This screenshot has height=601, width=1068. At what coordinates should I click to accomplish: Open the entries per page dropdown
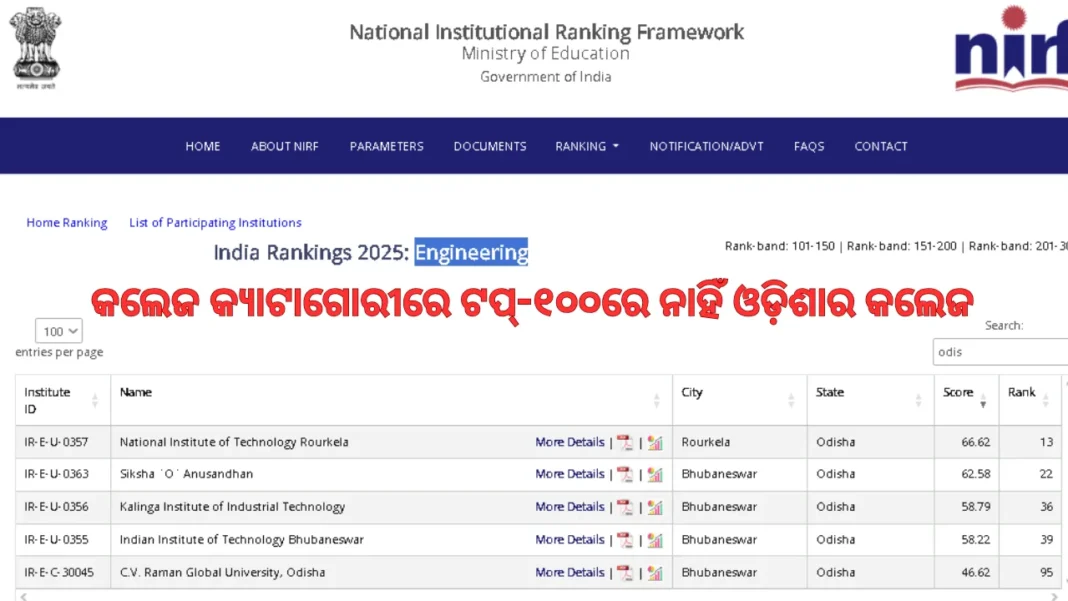click(x=59, y=331)
